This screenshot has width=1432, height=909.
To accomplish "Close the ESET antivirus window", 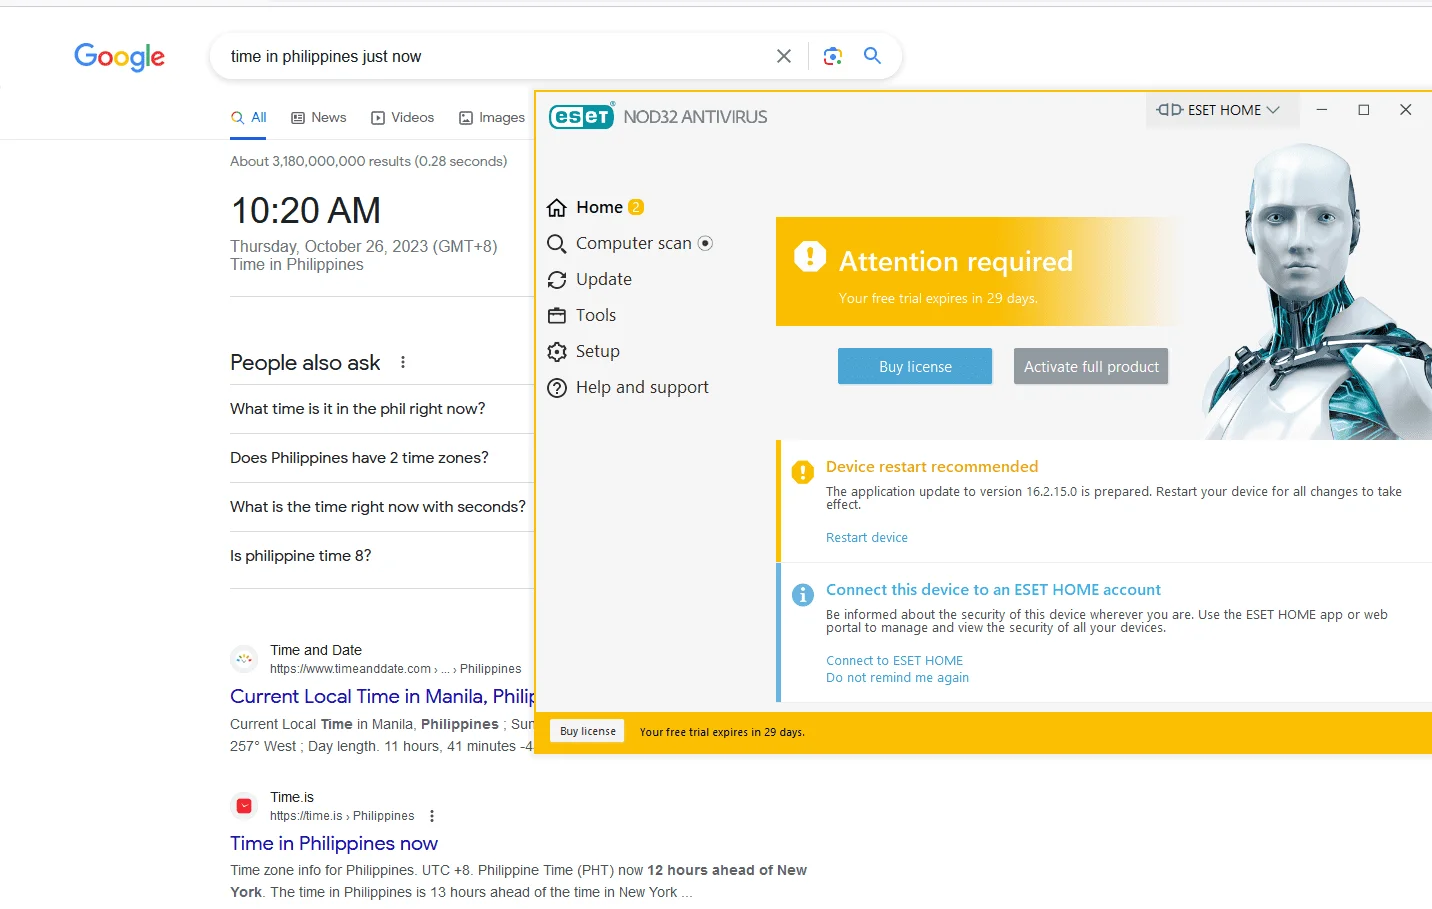I will (x=1406, y=110).
